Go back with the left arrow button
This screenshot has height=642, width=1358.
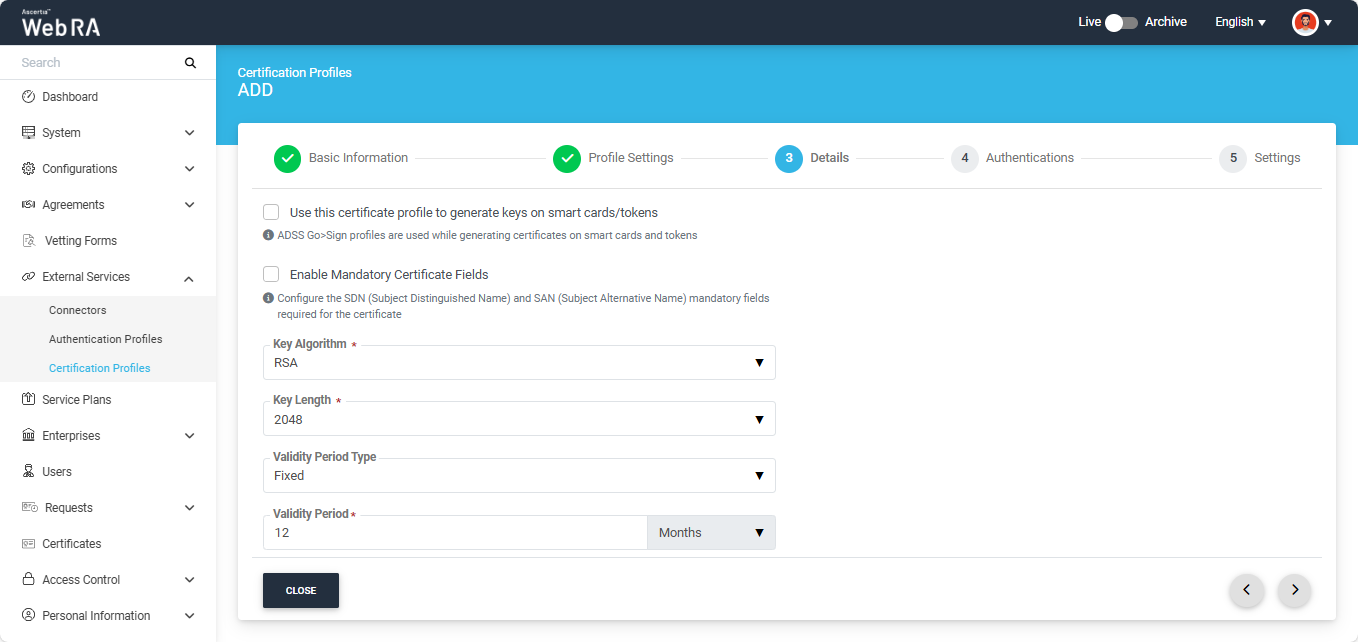coord(1246,590)
